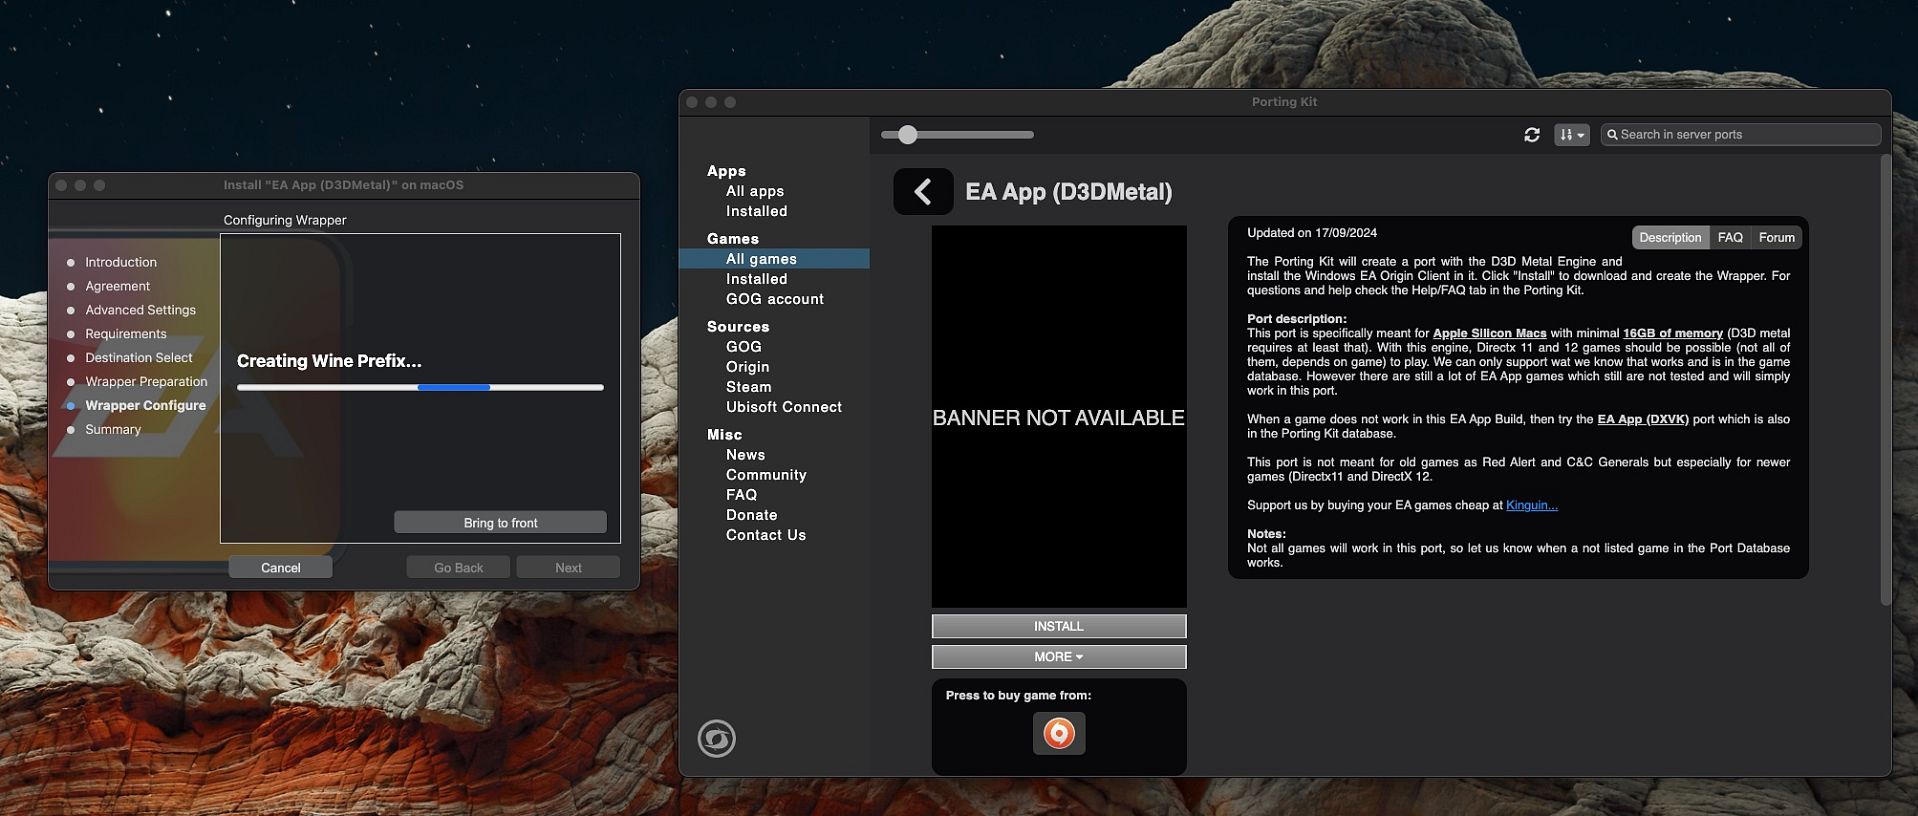Click the Porting Kit logo icon

pos(716,739)
